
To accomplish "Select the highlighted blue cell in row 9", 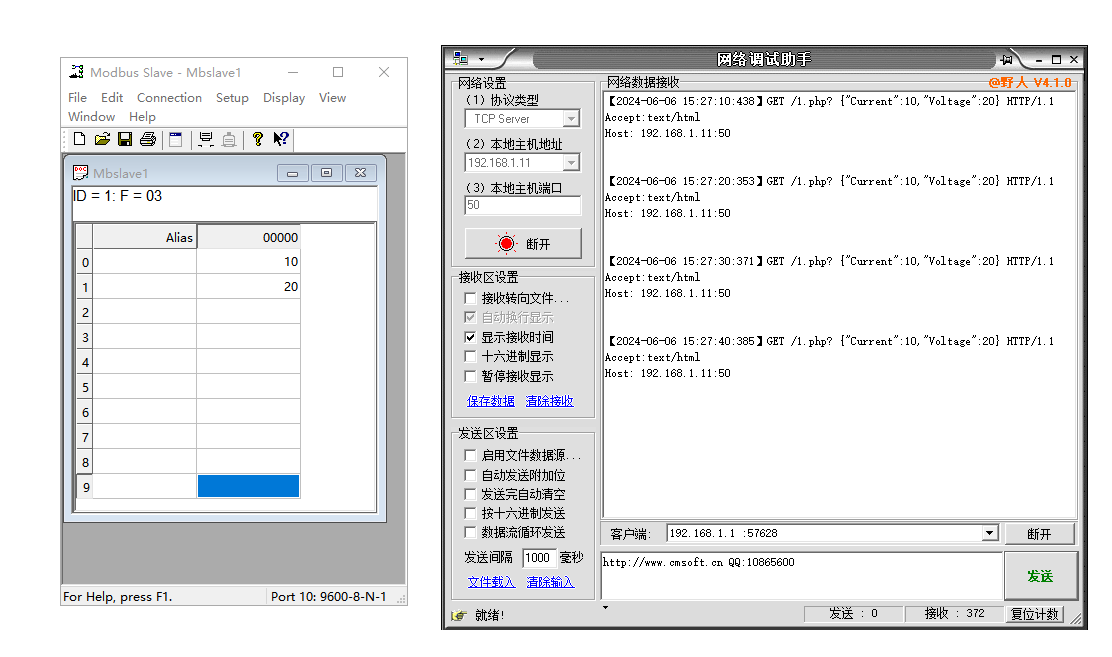I will coord(248,486).
